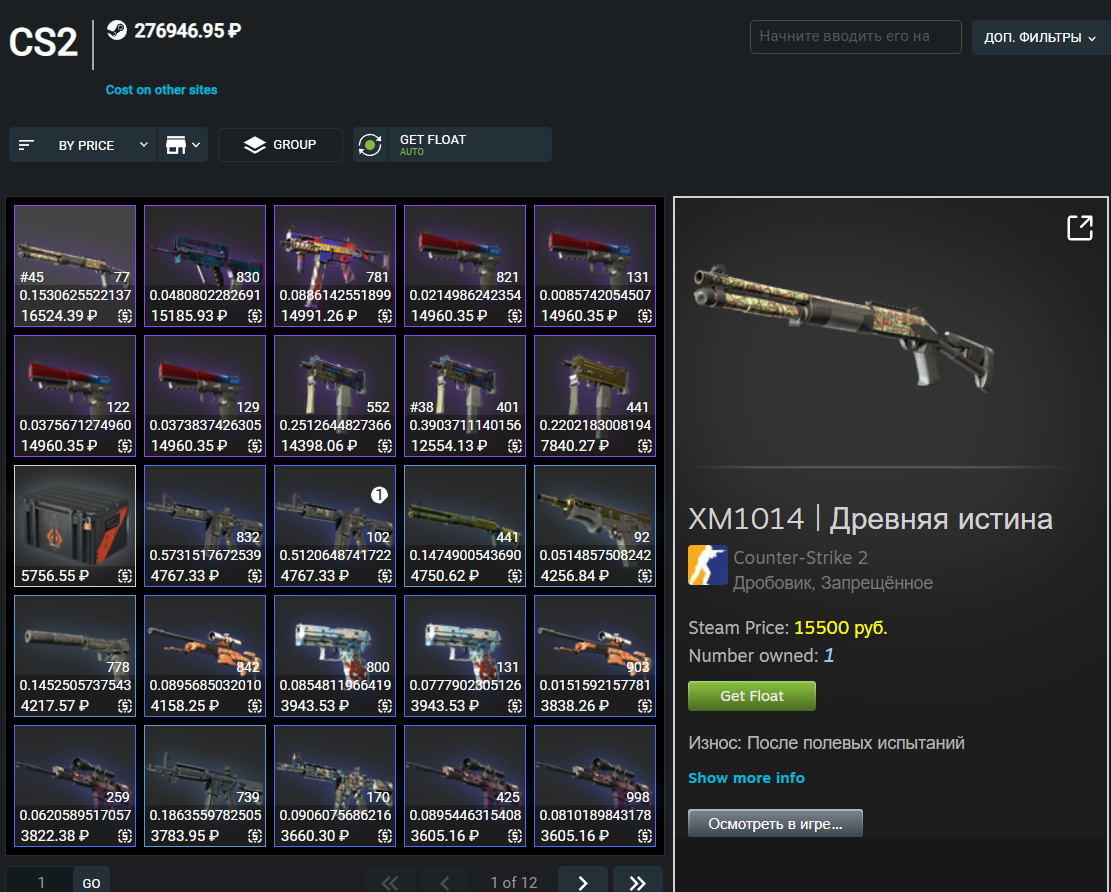Click the Steam logo next to balance
Image resolution: width=1111 pixels, height=892 pixels.
(117, 30)
